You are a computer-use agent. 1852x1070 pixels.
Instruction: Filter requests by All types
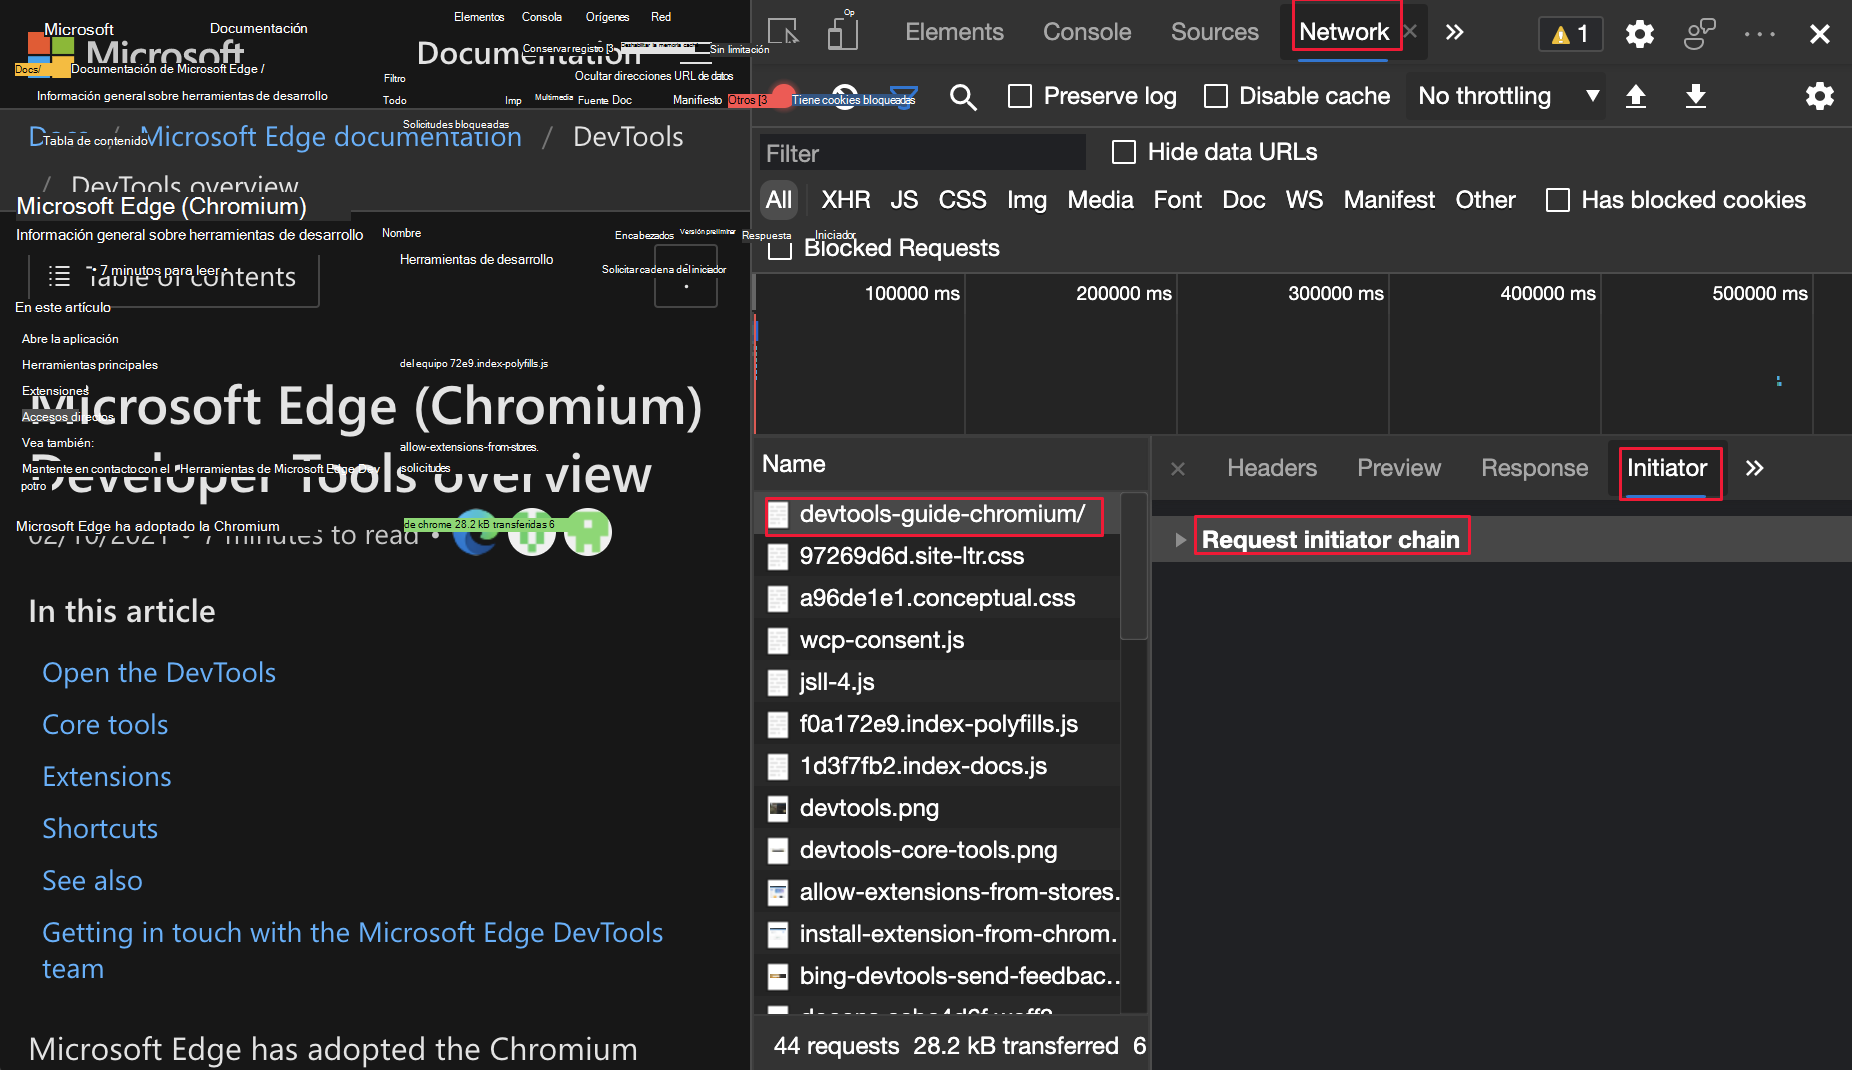click(x=779, y=200)
